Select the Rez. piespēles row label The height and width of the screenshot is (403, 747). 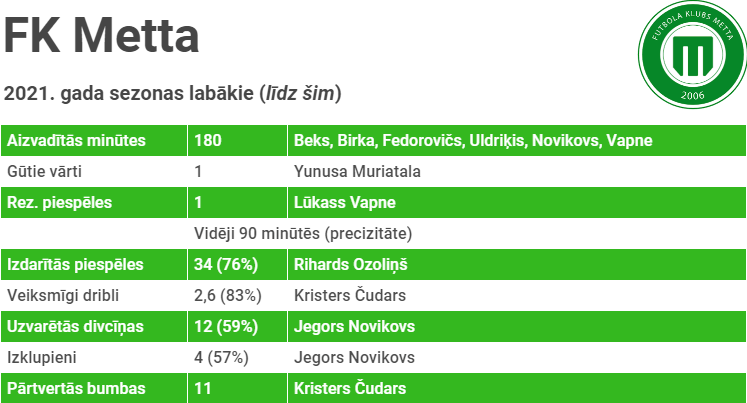(60, 202)
